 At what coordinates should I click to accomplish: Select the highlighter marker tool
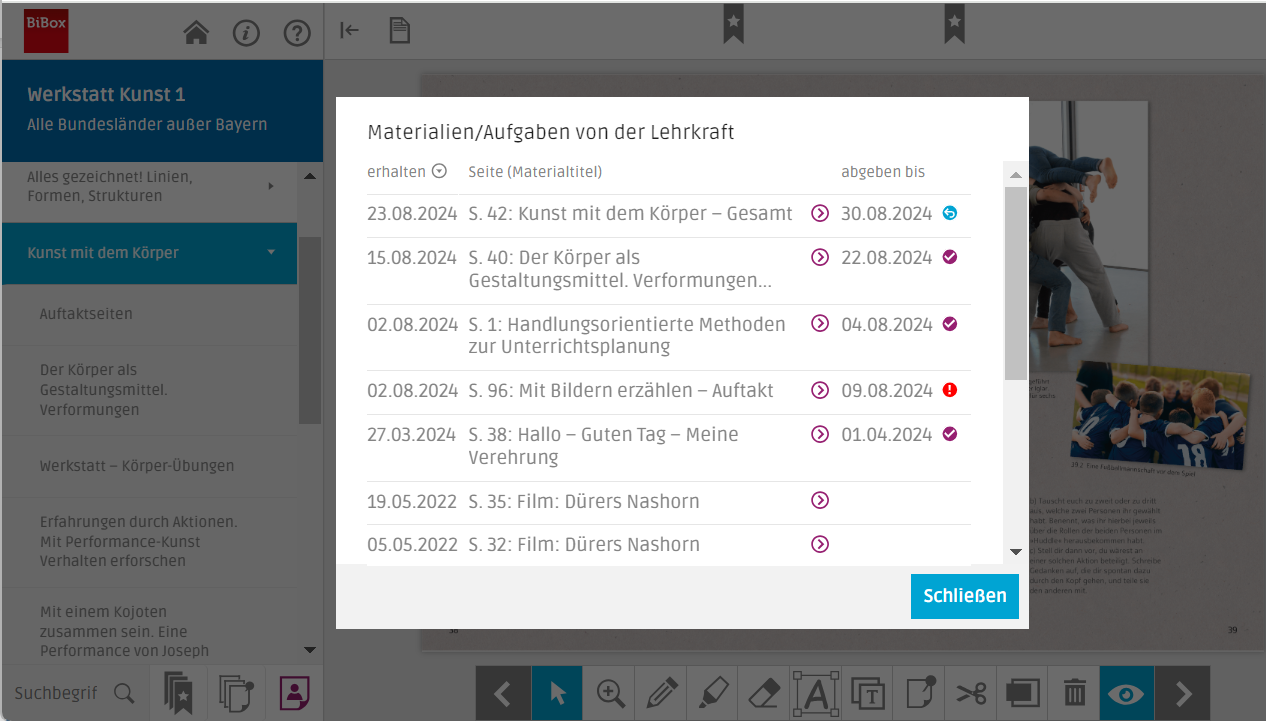coord(714,693)
